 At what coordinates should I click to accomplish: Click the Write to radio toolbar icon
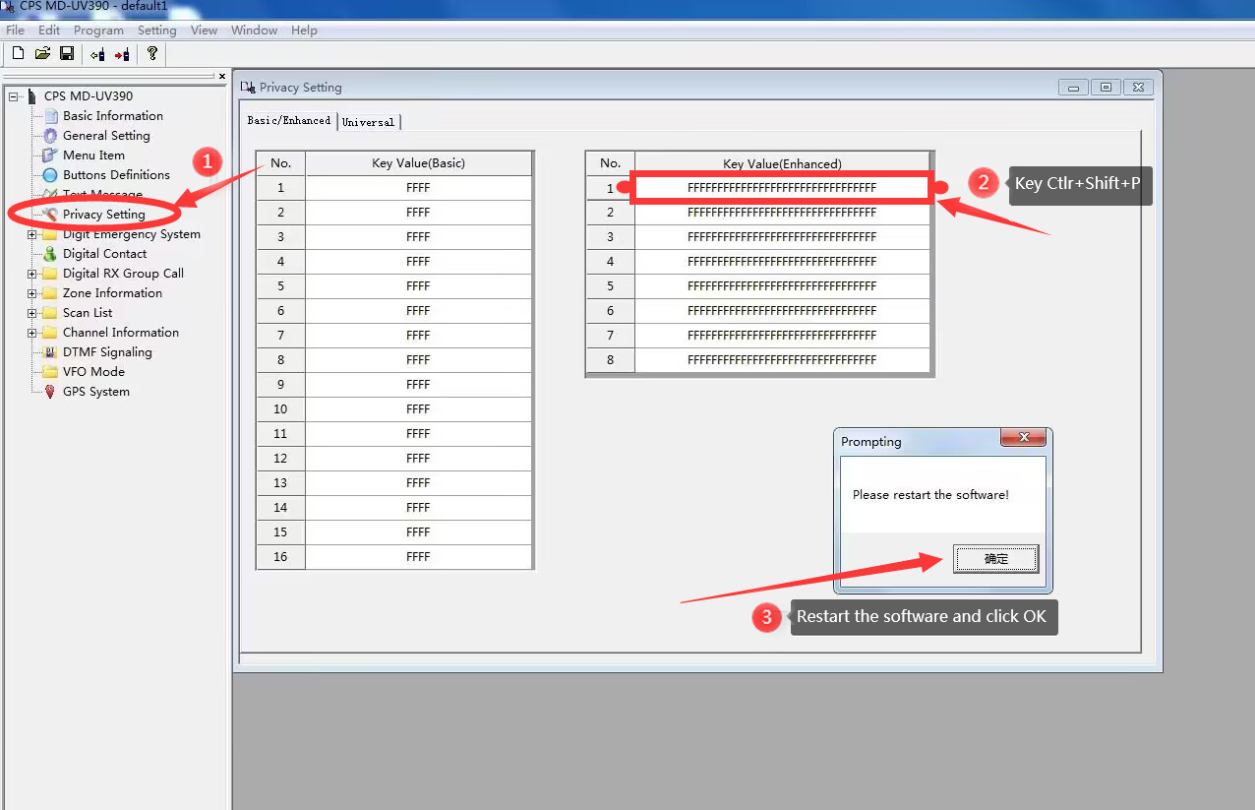point(121,54)
